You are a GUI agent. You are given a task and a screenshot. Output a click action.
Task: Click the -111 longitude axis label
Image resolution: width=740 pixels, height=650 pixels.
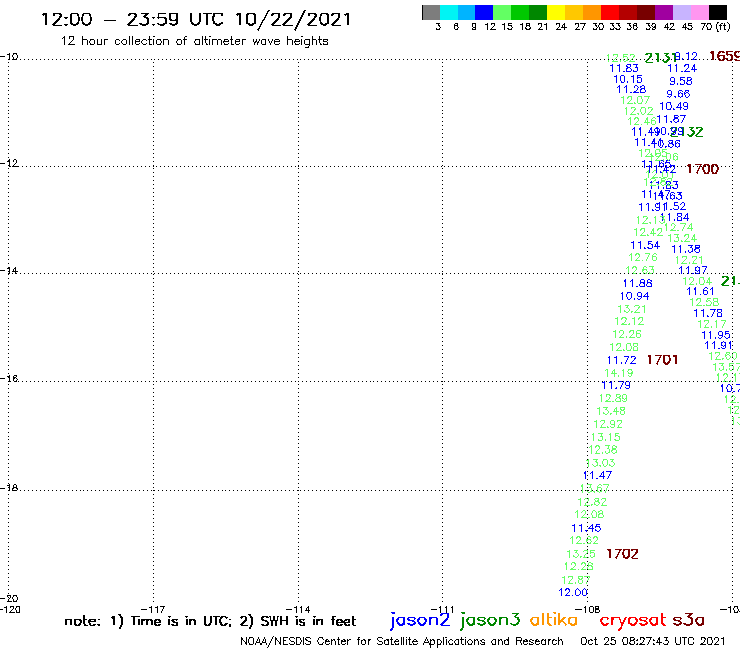click(x=442, y=609)
